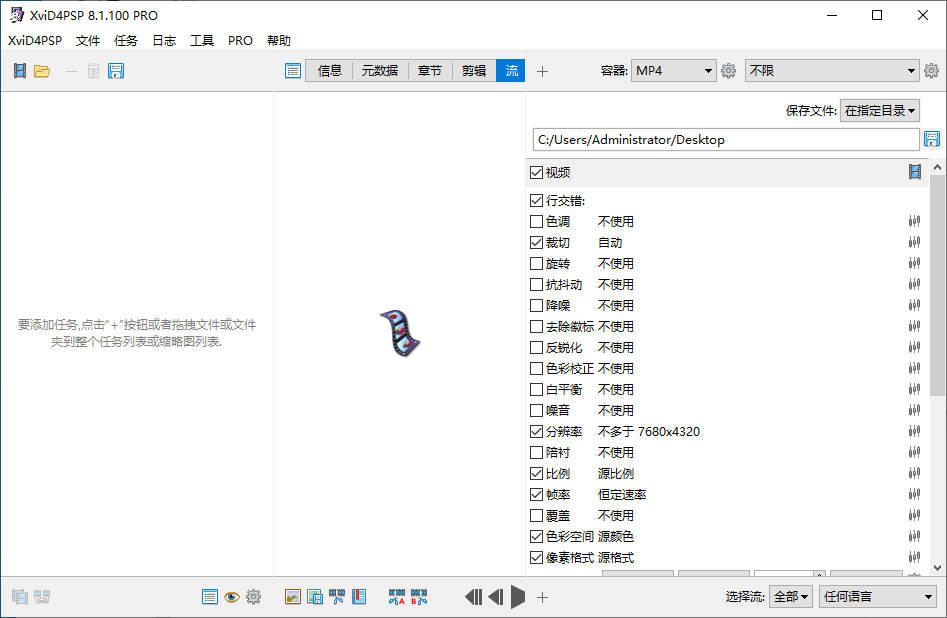Enable the 色调 checkbox
This screenshot has height=618, width=947.
coord(536,222)
